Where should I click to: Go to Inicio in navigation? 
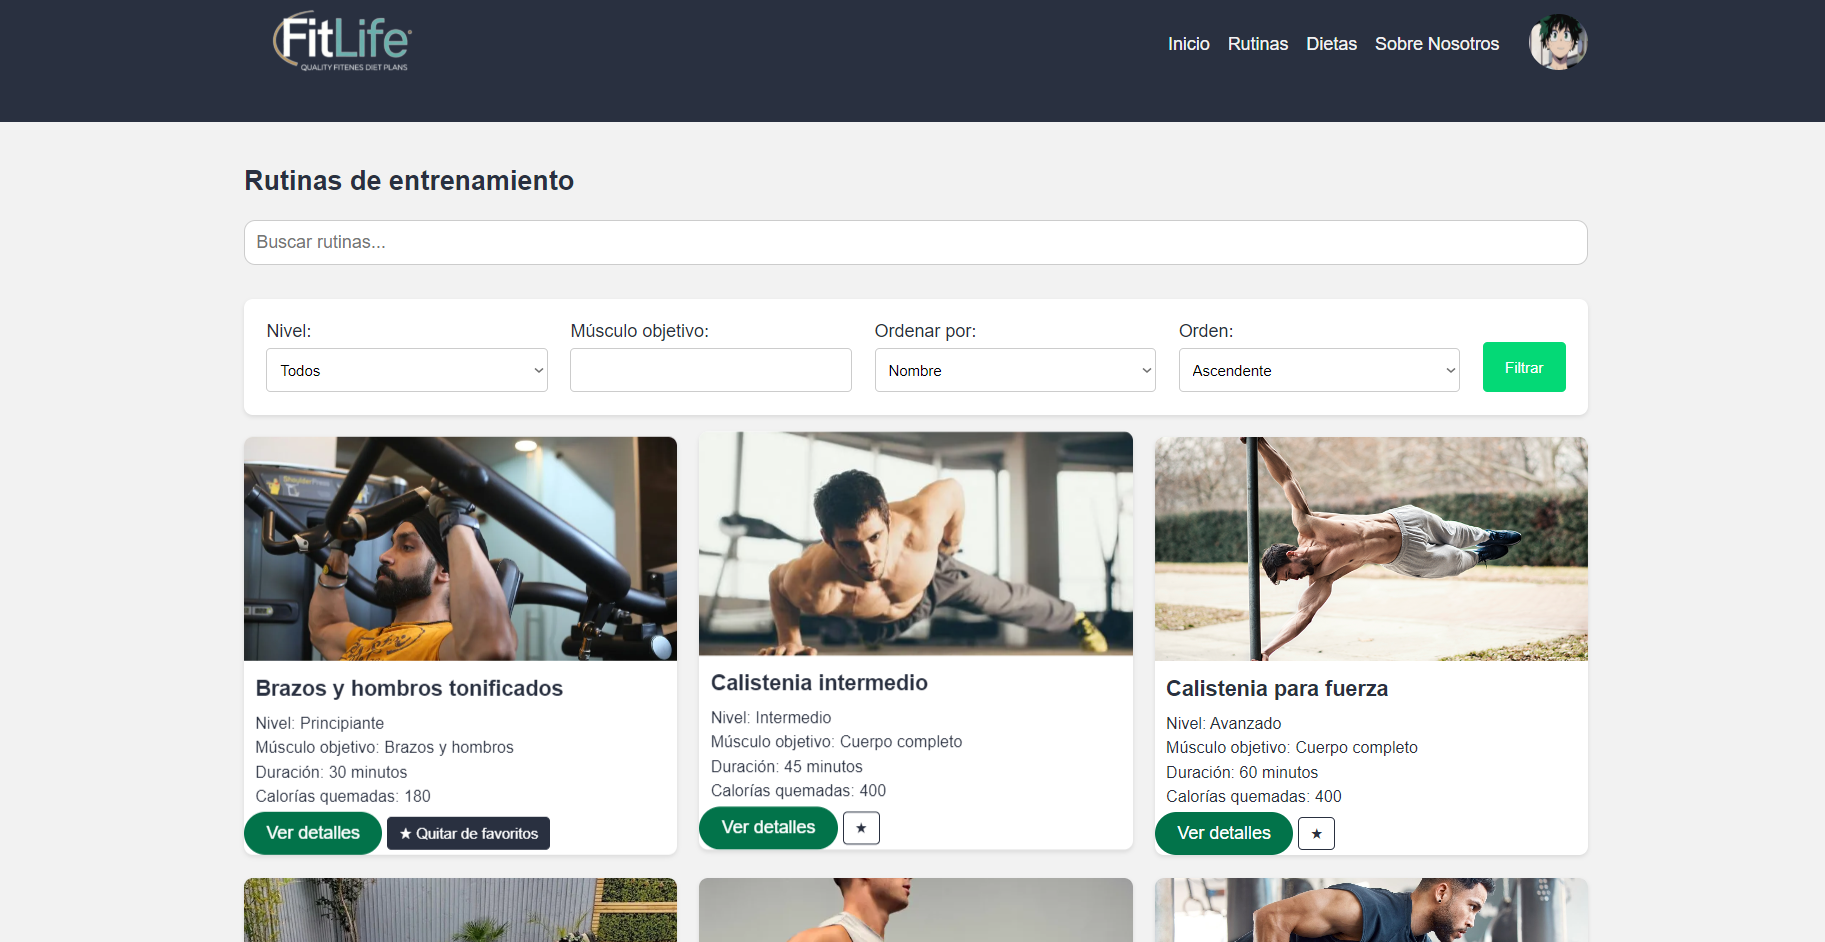pos(1189,44)
